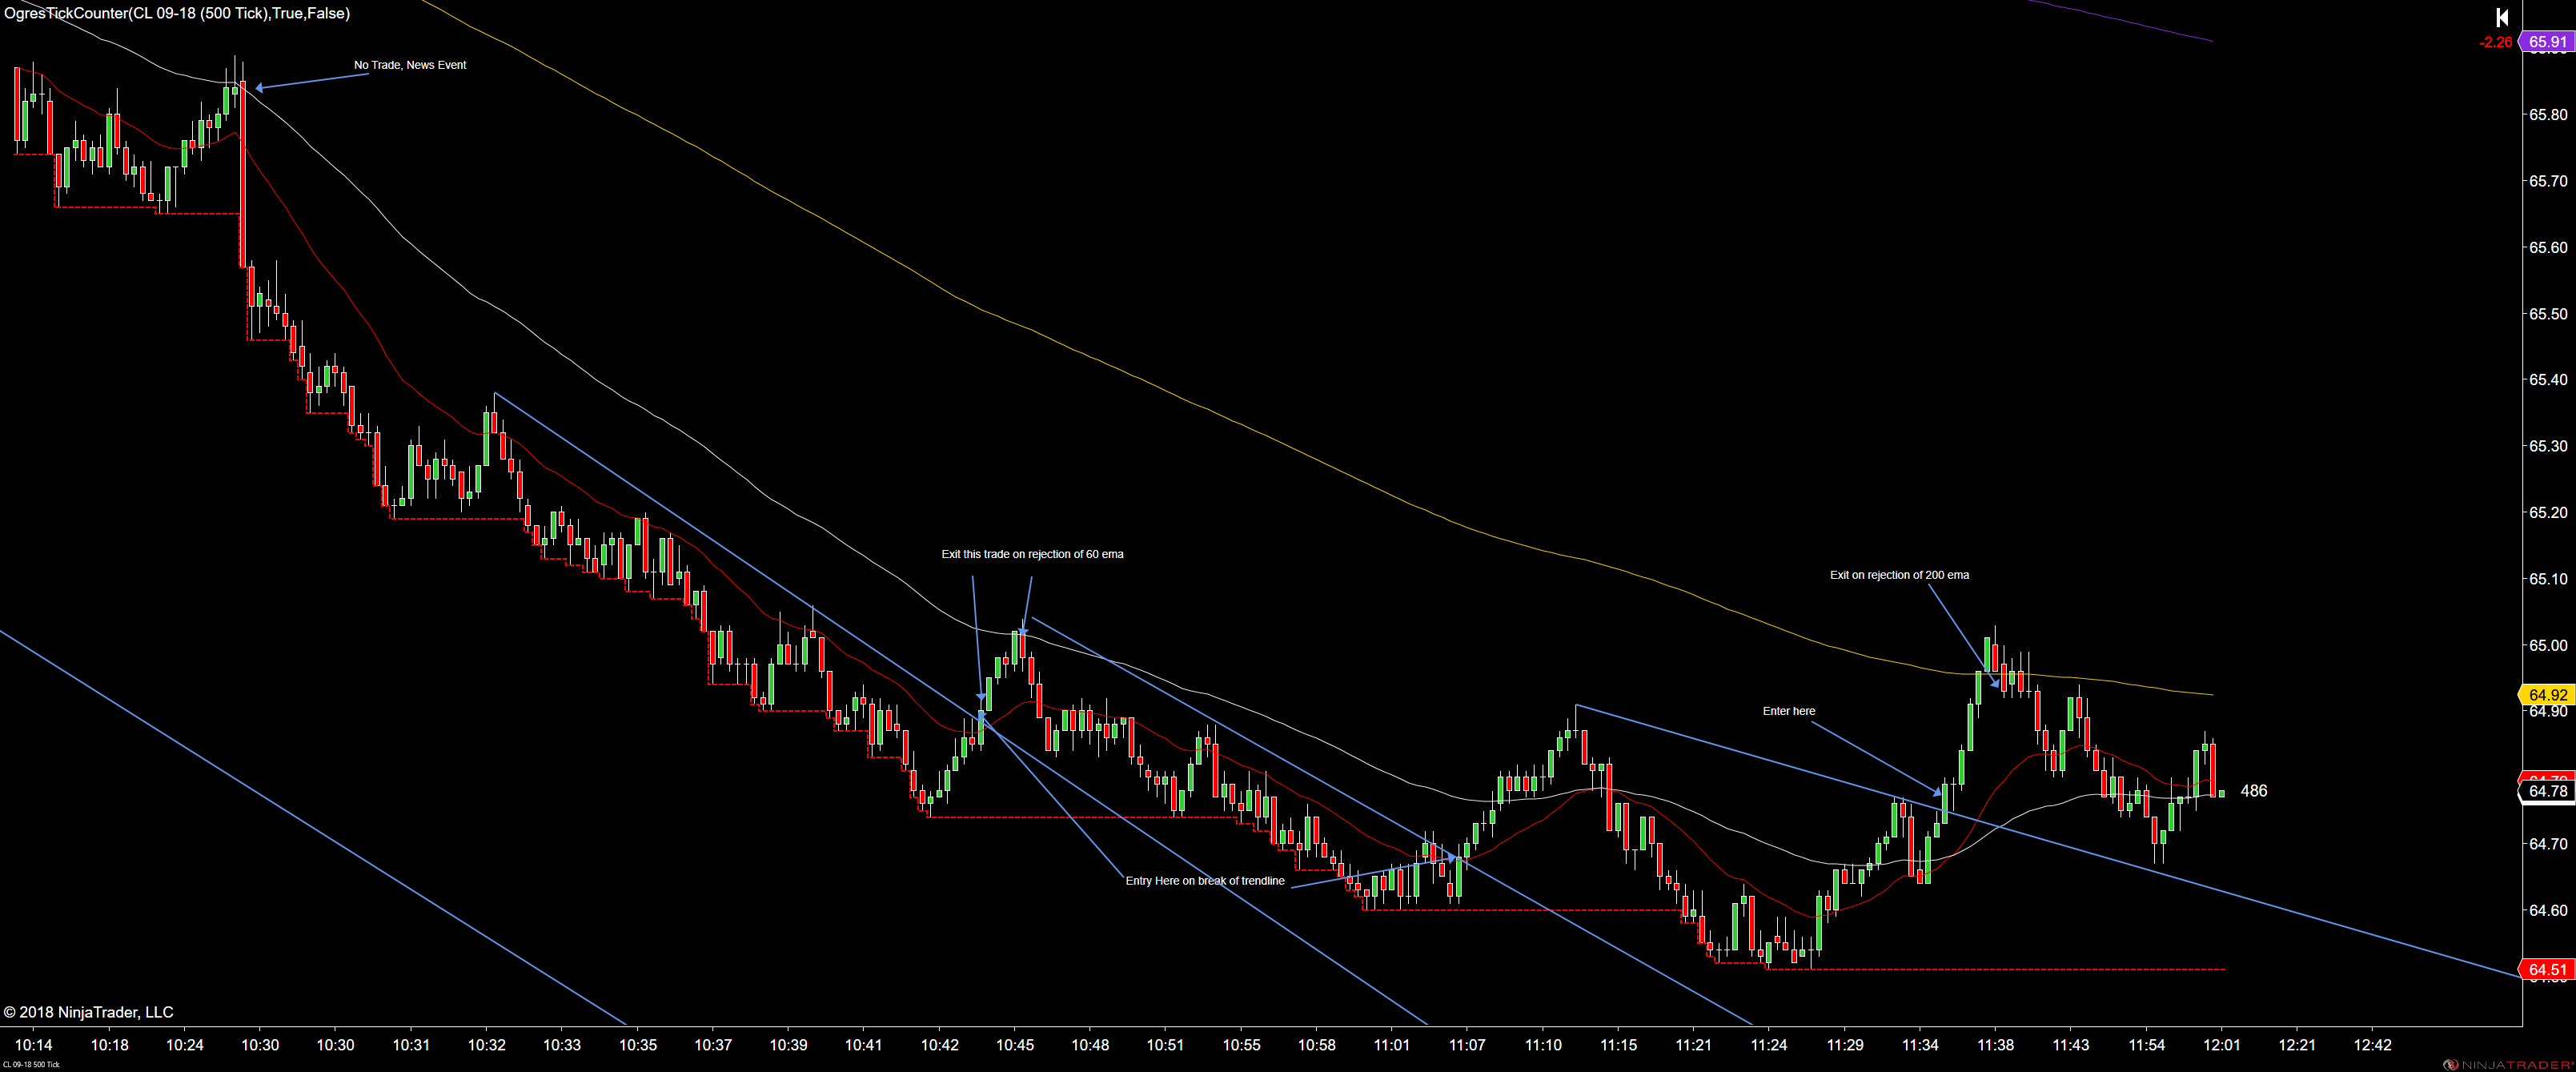The height and width of the screenshot is (1072, 2576).
Task: Click the 65.70 price axis label
Action: [2548, 181]
